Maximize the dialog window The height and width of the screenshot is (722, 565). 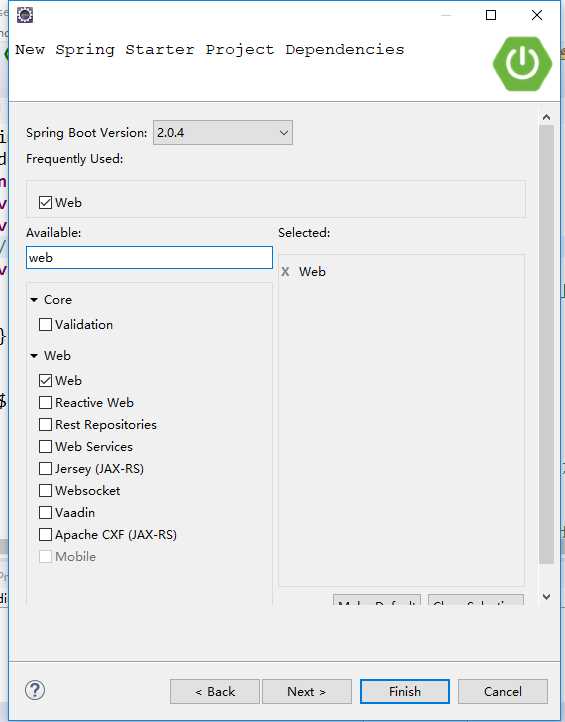coord(491,15)
